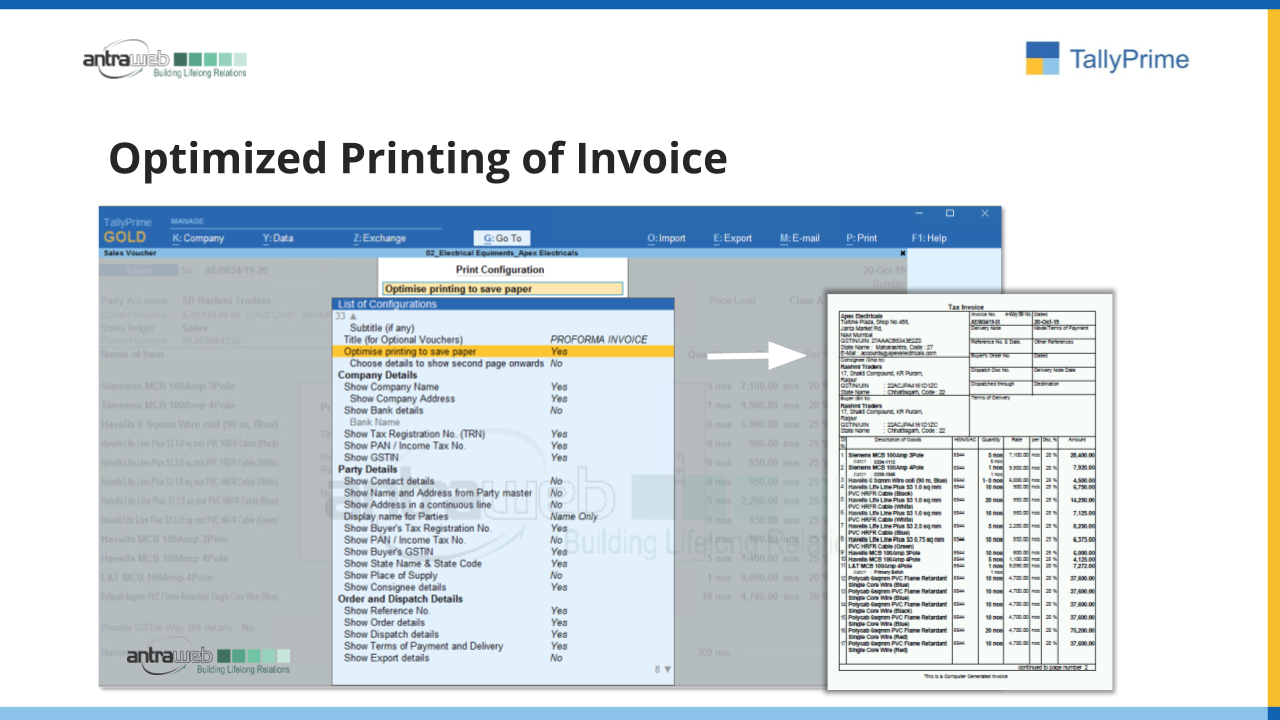Click the Print Configuration search field
Viewport: 1280px width, 720px height.
[502, 289]
